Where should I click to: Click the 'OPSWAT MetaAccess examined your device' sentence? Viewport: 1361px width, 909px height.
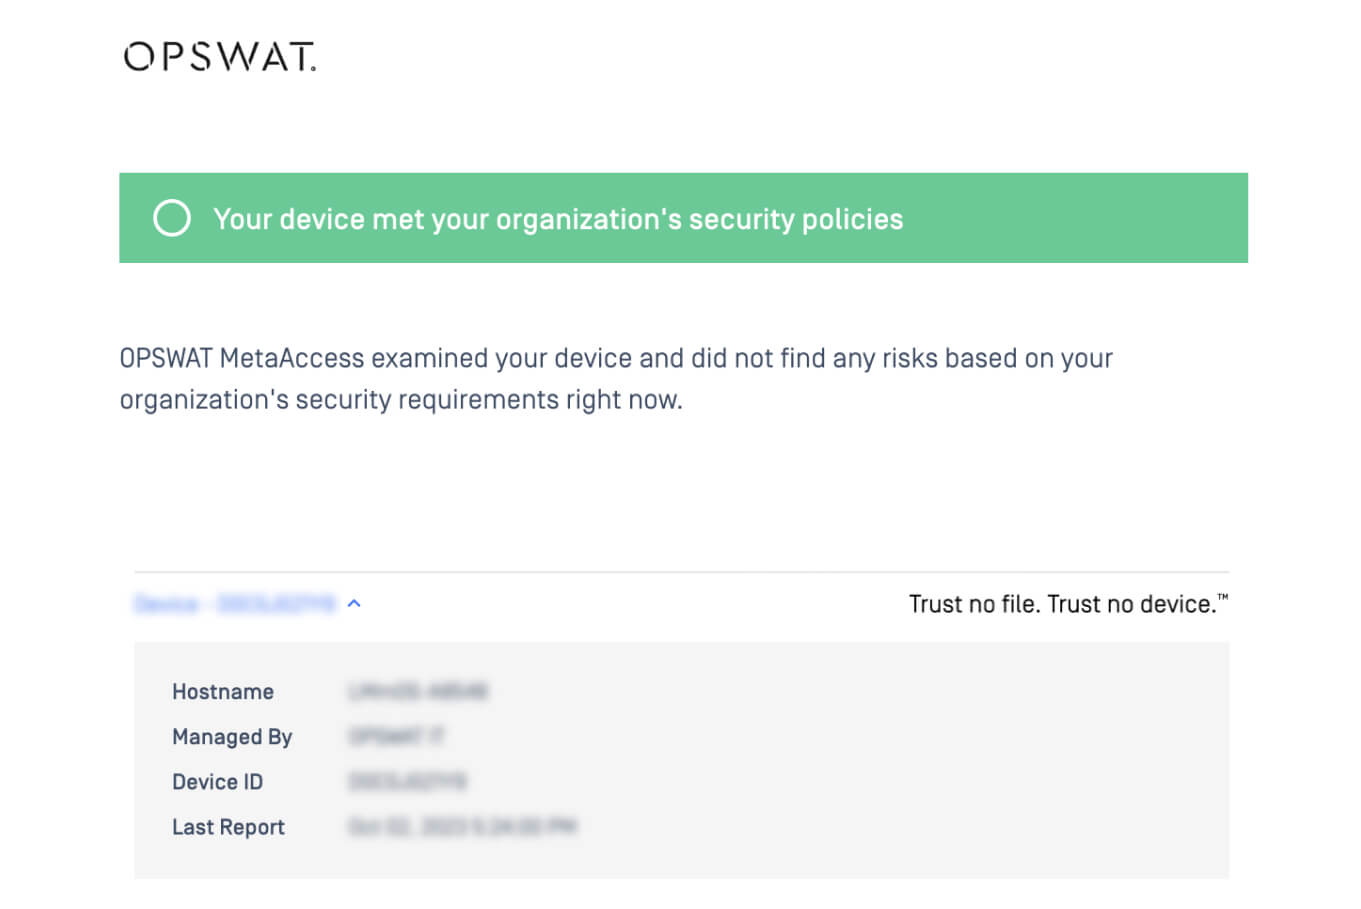[x=615, y=358]
